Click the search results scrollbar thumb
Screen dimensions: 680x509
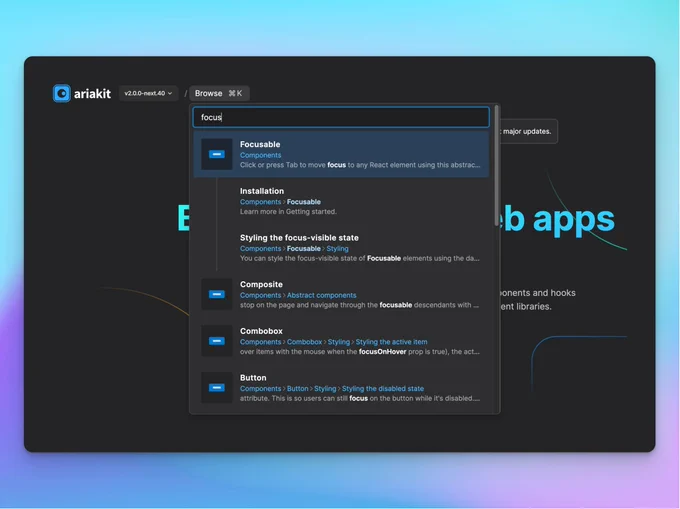[496, 166]
